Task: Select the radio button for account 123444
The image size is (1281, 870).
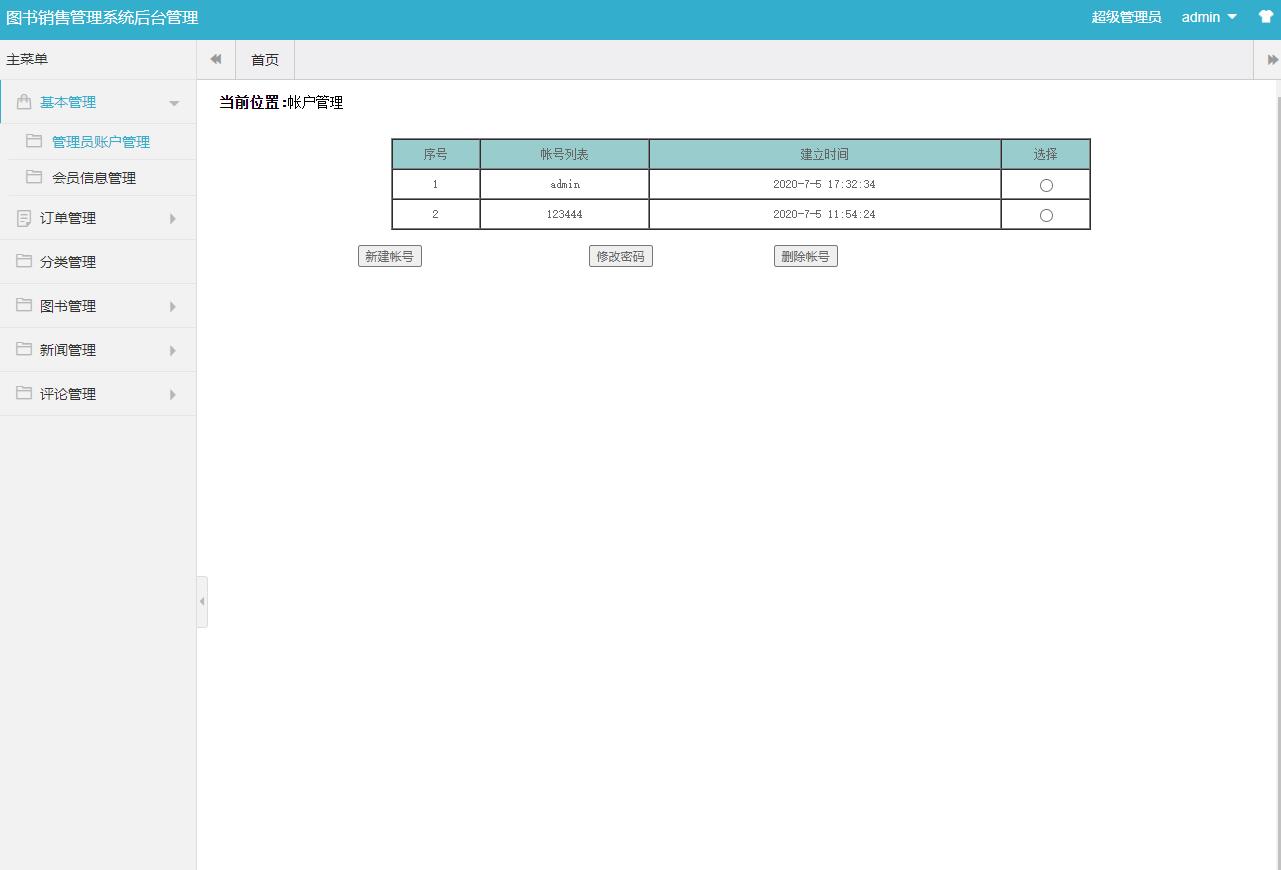Action: [1045, 214]
